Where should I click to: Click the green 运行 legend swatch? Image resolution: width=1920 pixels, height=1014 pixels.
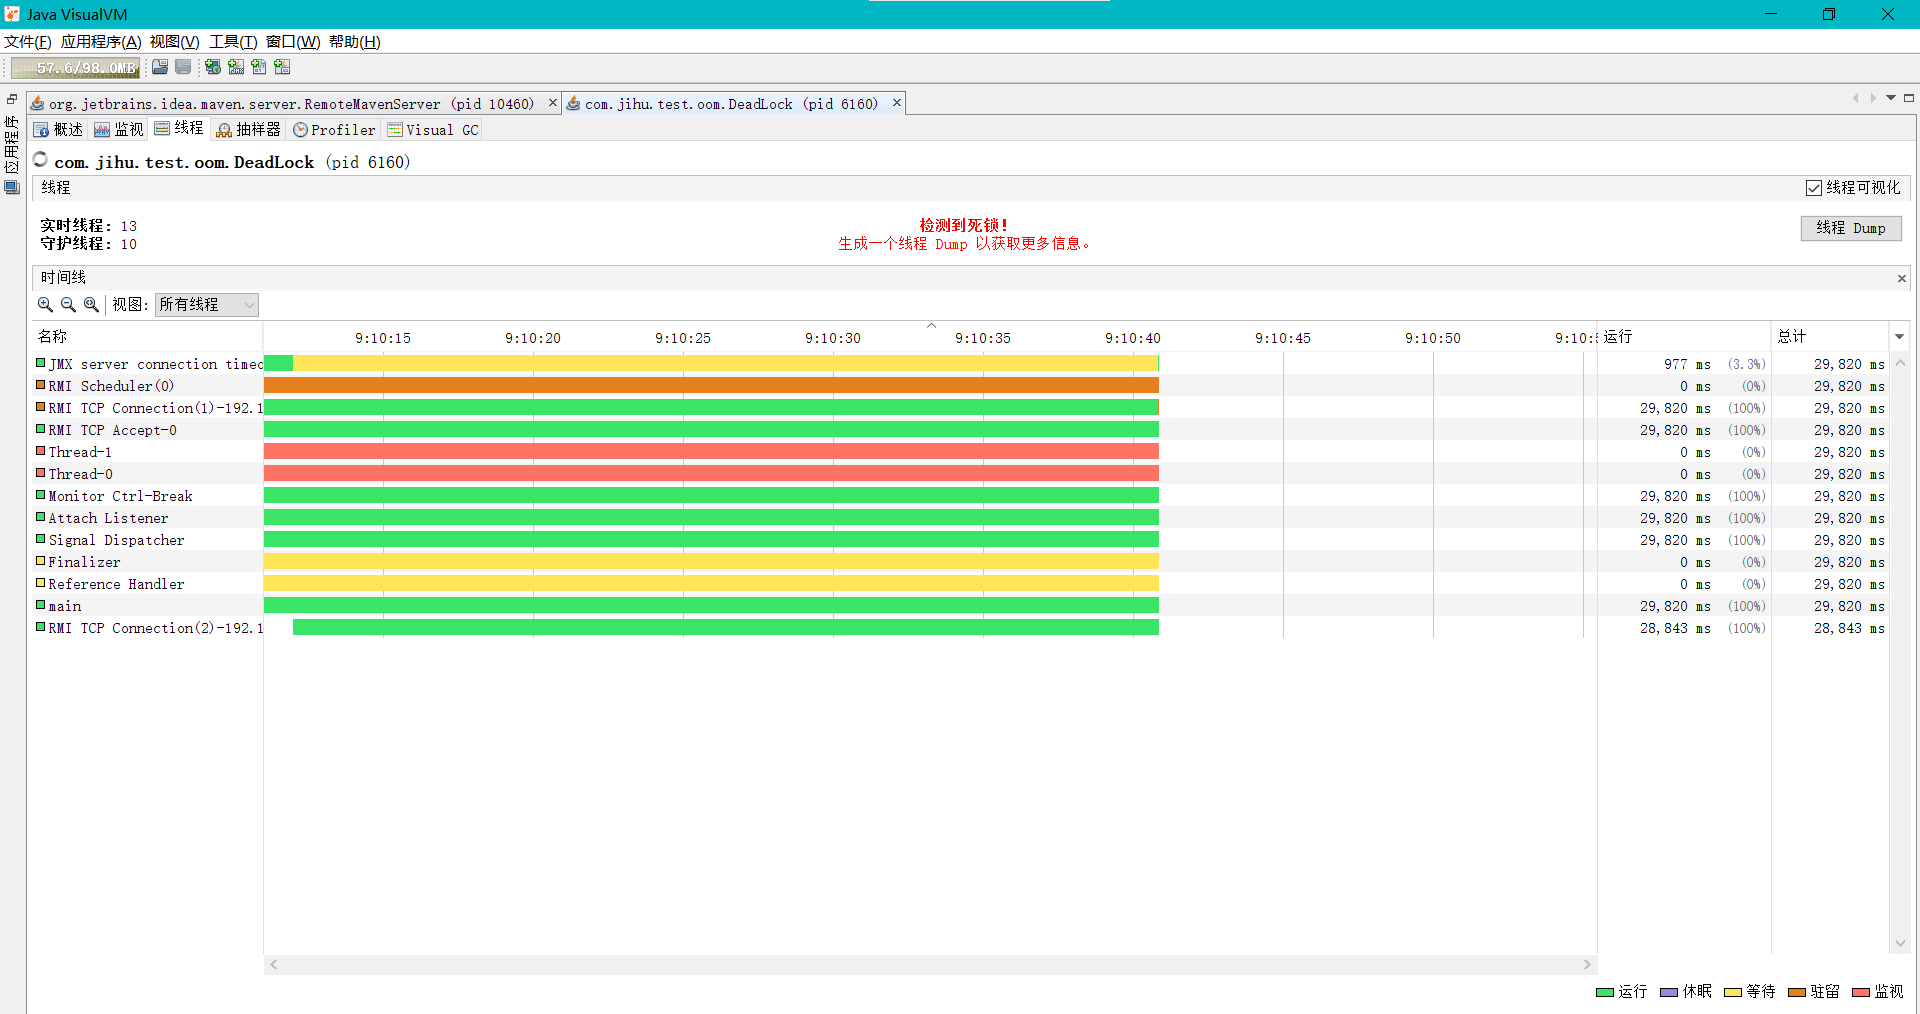[x=1605, y=992]
